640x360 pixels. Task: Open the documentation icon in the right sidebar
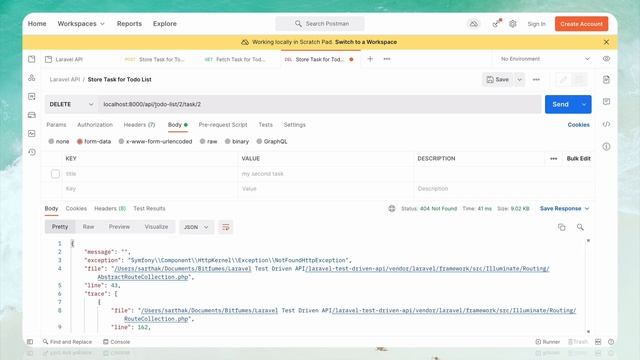pos(607,80)
